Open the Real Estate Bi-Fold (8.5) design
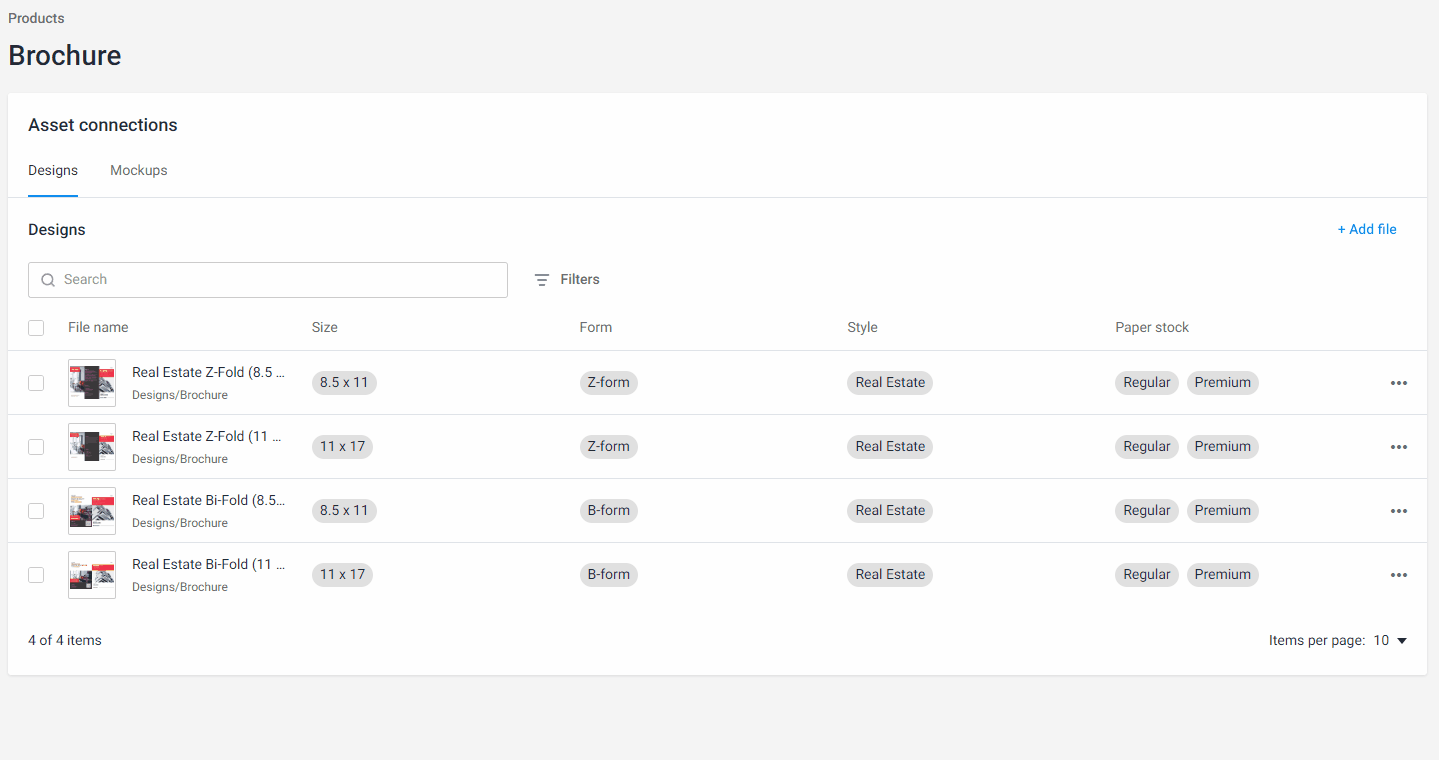Screen dimensions: 1439x760 pyautogui.click(x=207, y=500)
